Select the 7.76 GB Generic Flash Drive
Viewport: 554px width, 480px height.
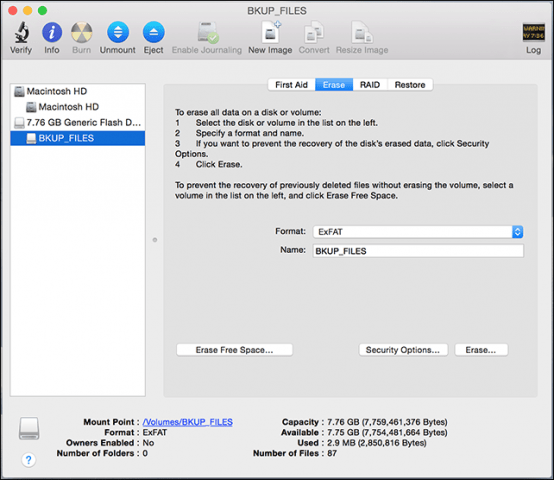pos(78,123)
